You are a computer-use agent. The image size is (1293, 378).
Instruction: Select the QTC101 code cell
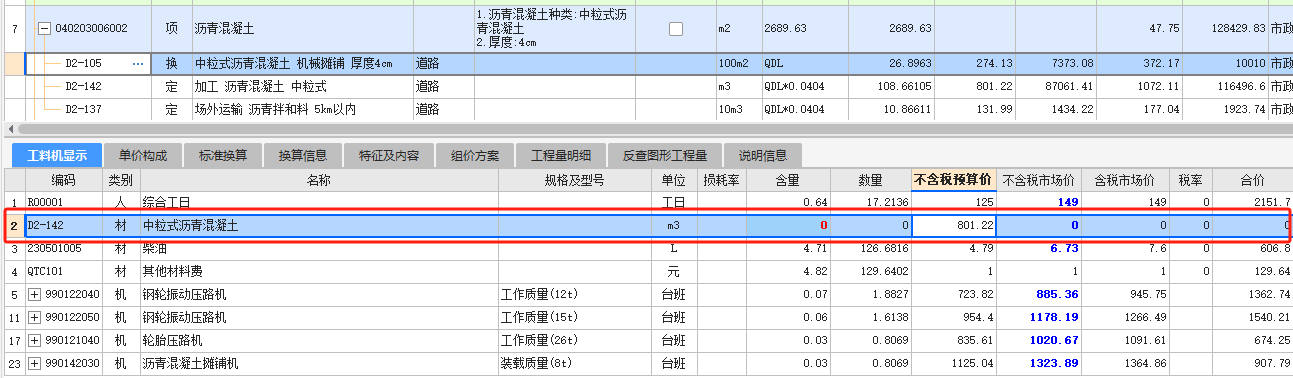[64, 271]
